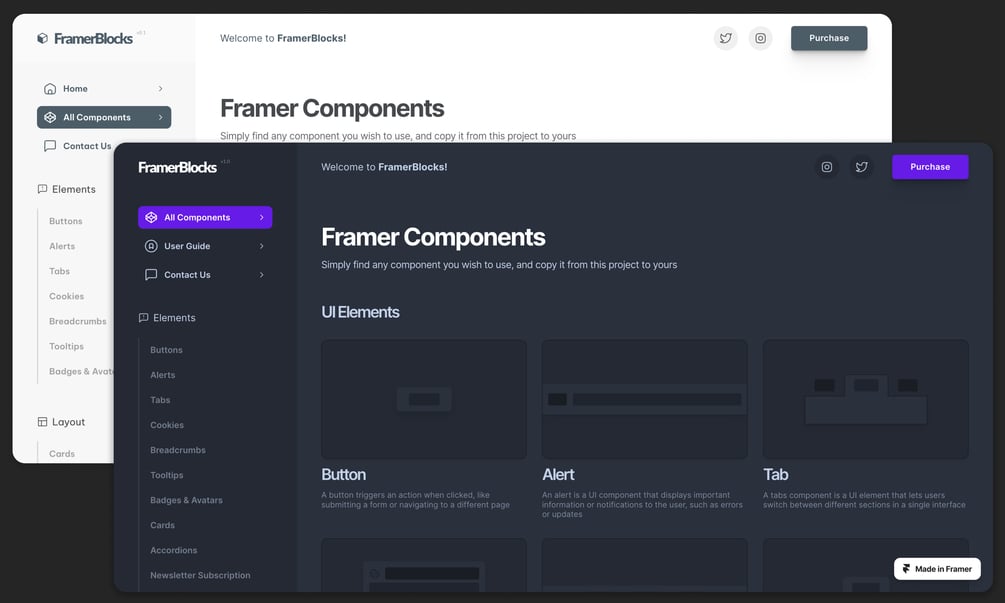Expand the User Guide chevron in the dark sidebar
1005x603 pixels.
pos(262,246)
